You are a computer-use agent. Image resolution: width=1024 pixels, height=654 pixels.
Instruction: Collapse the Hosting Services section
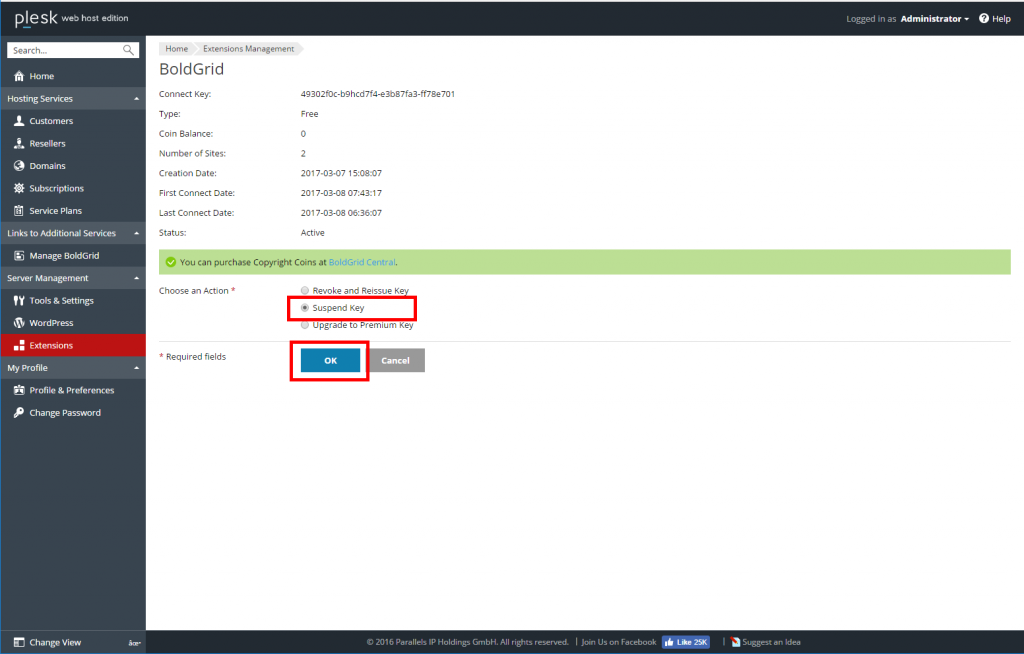pos(136,99)
